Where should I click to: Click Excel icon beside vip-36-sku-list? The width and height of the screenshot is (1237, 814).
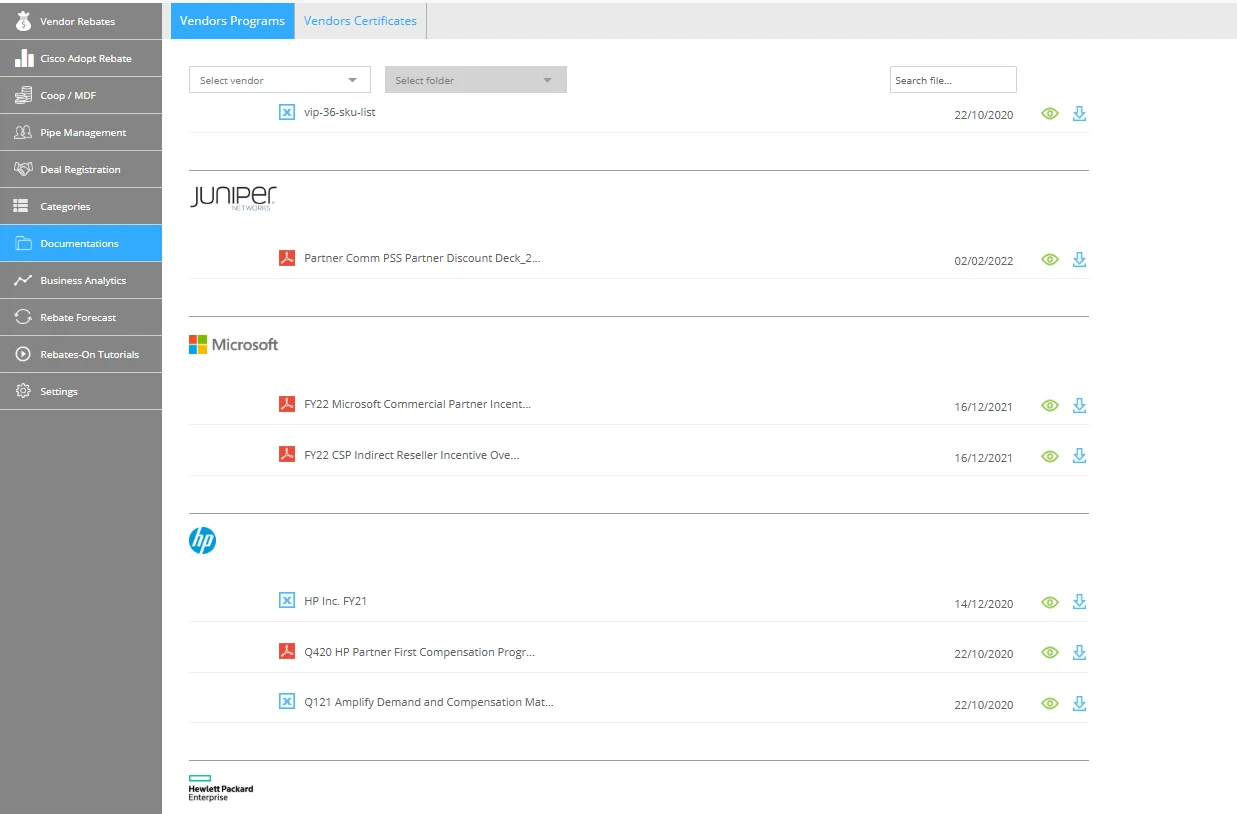(287, 112)
